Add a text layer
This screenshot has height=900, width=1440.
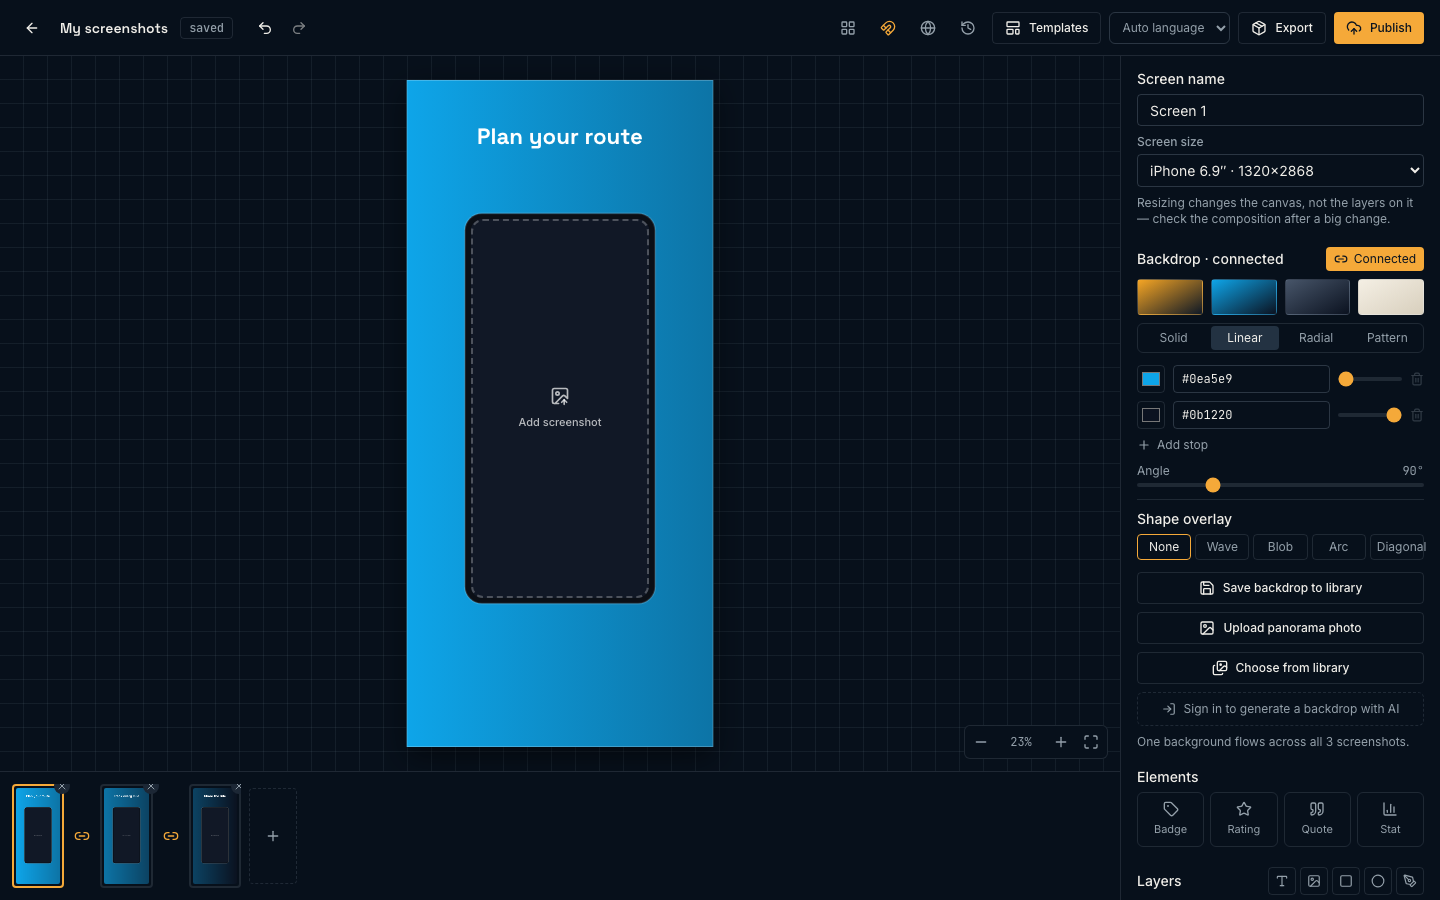pos(1282,881)
